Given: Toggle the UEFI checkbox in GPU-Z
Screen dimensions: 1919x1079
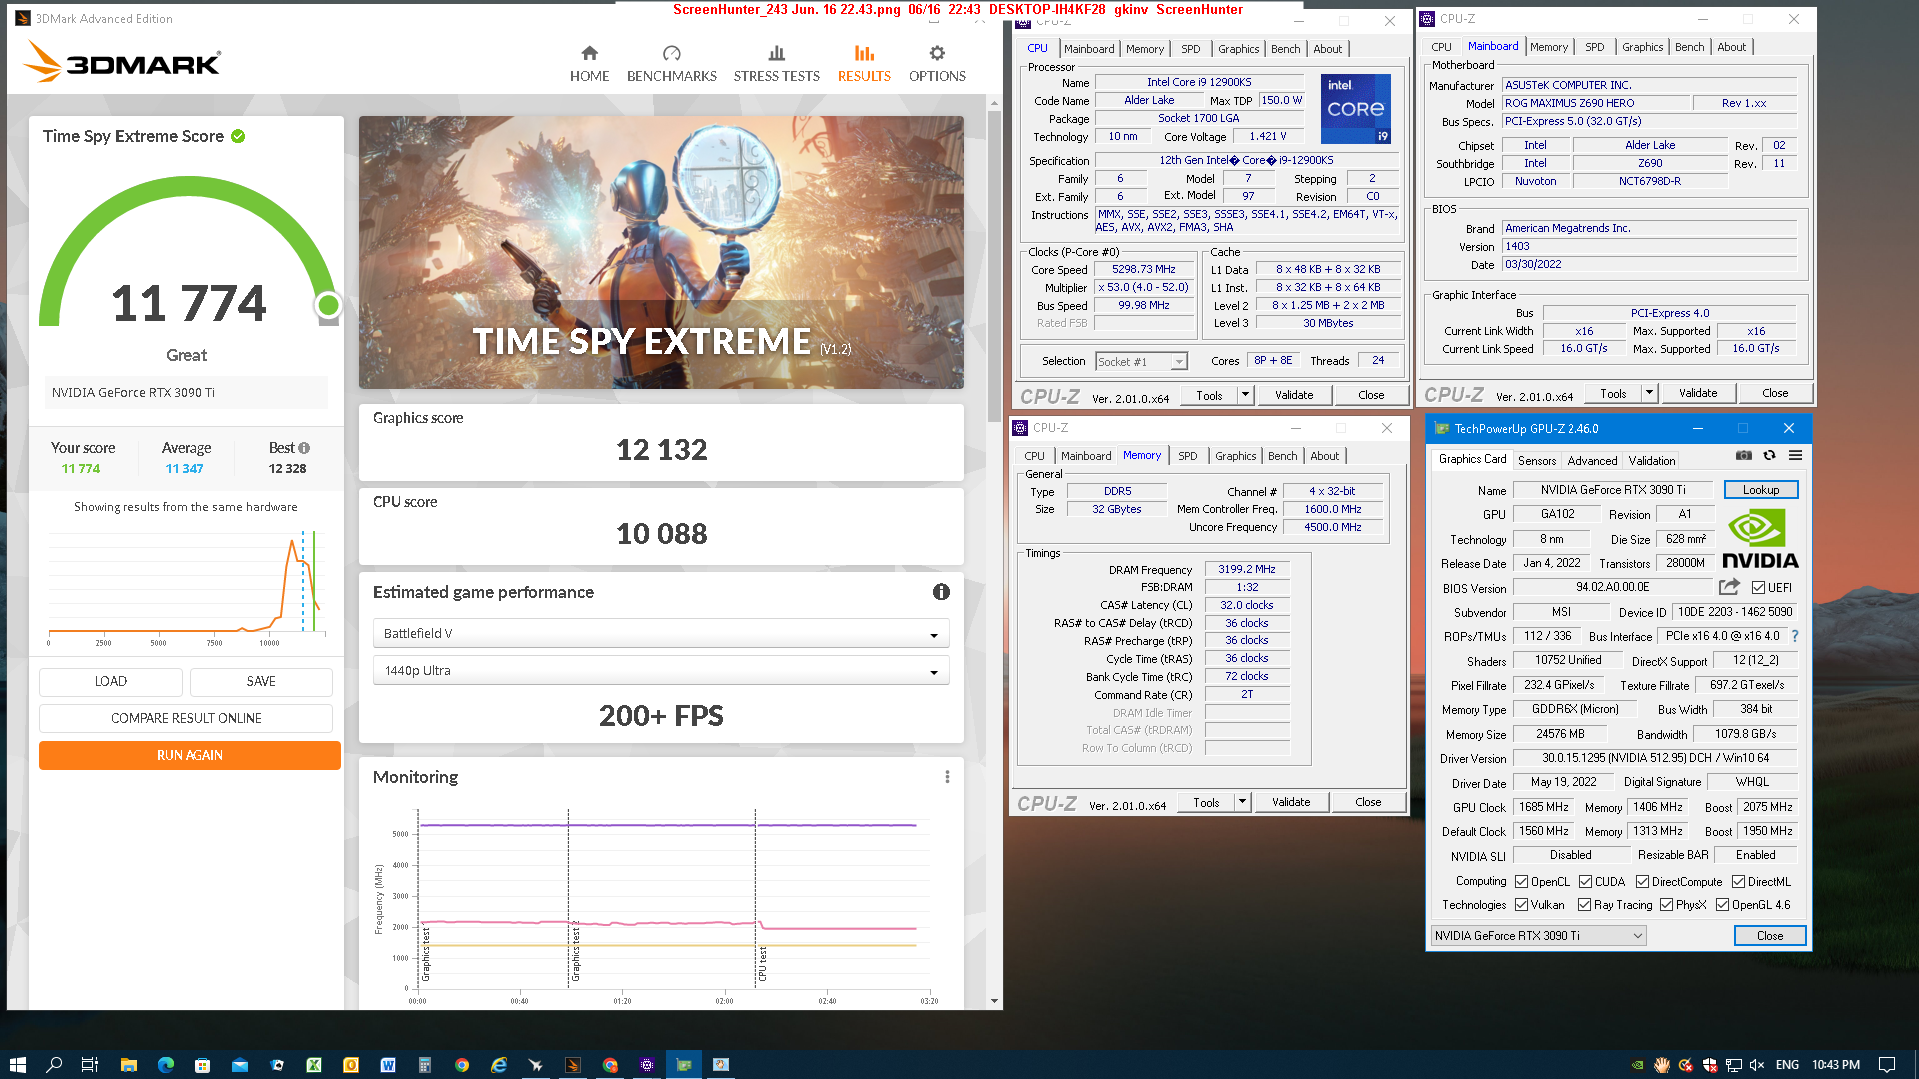Looking at the screenshot, I should pyautogui.click(x=1758, y=588).
